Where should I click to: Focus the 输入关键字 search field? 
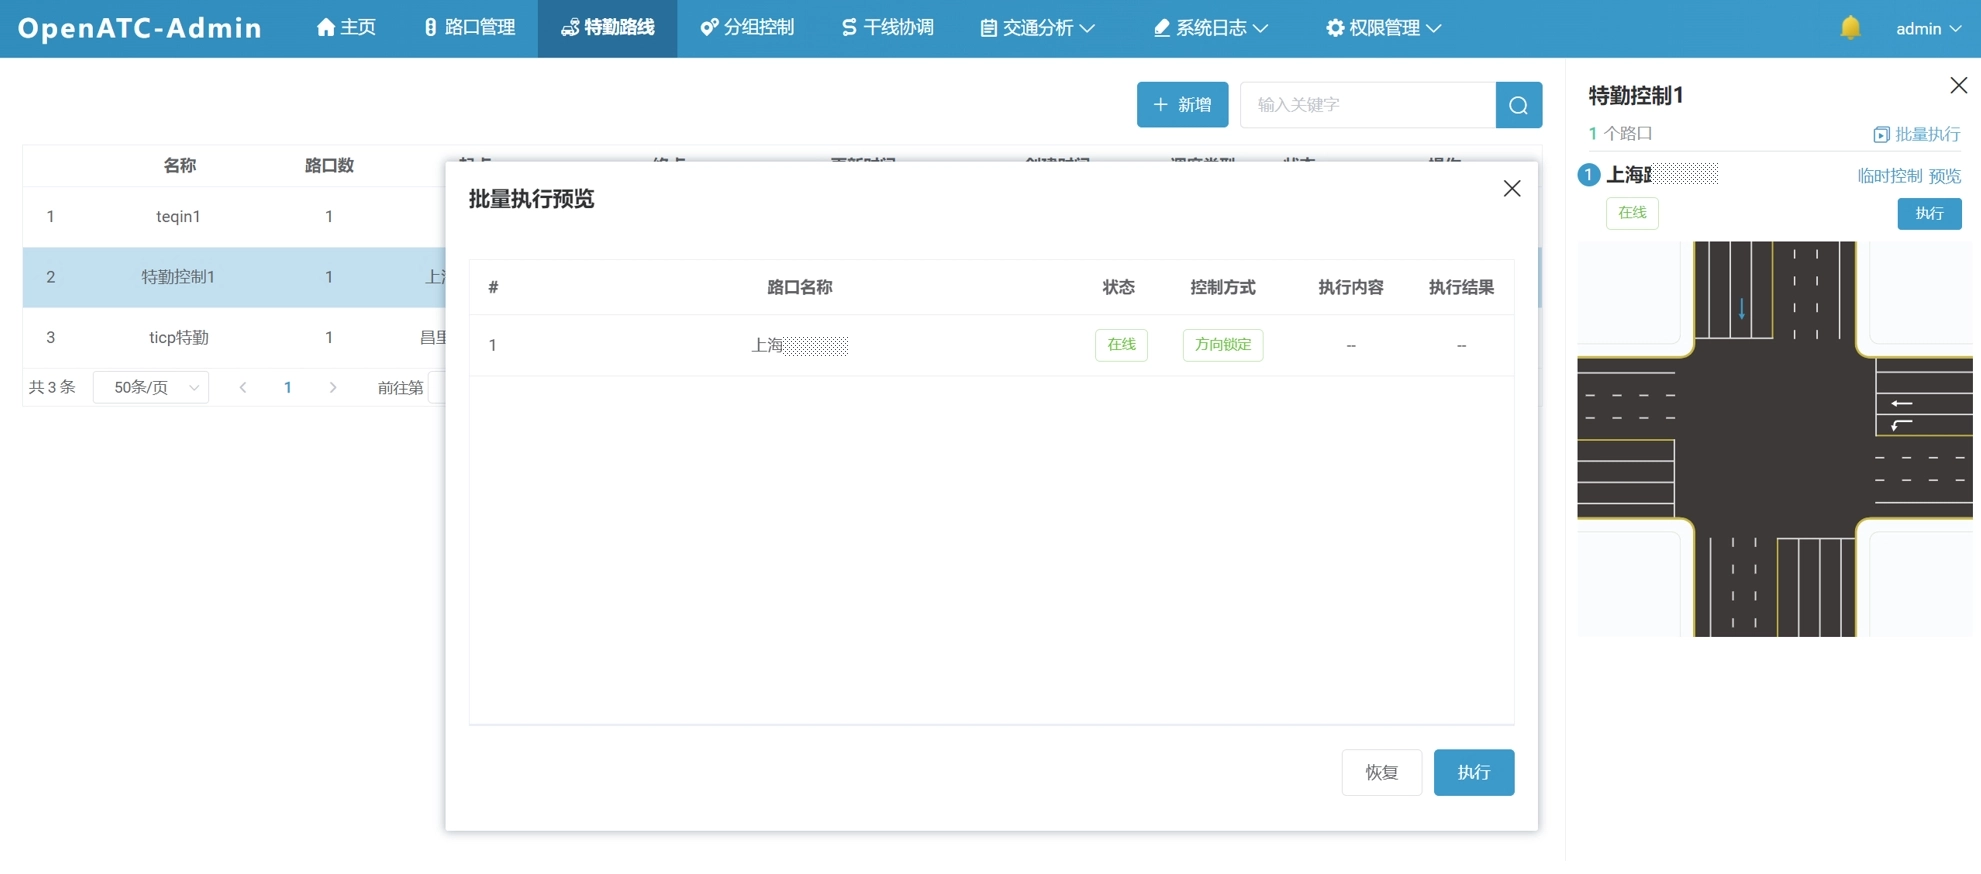[x=1367, y=105]
